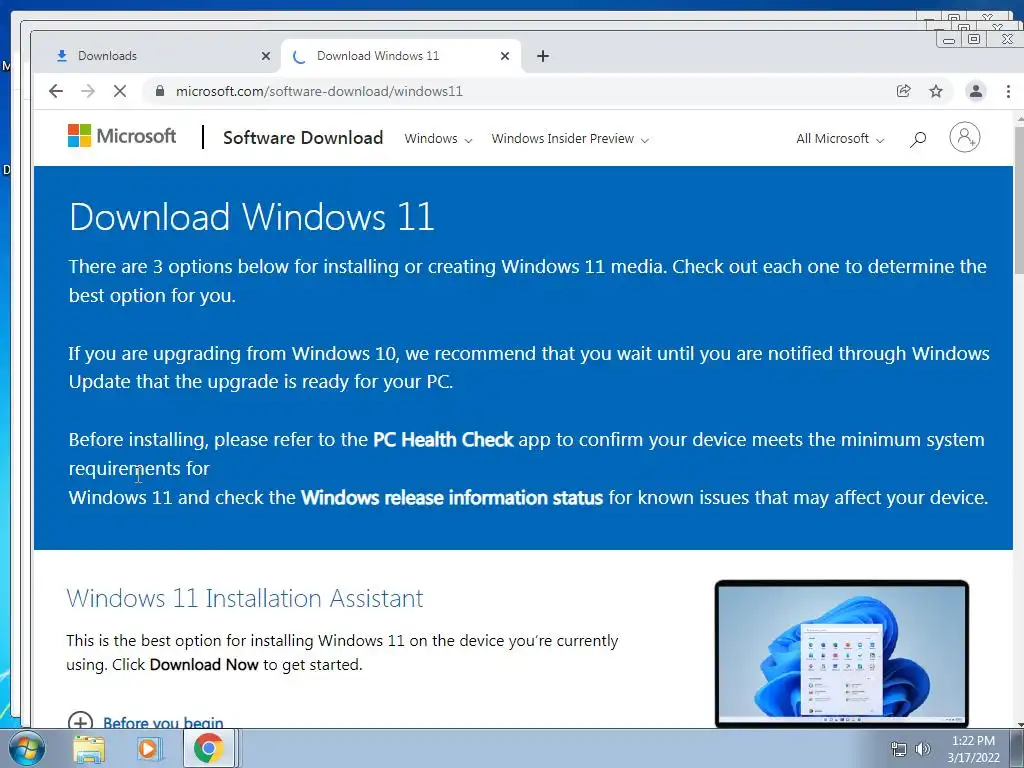The width and height of the screenshot is (1024, 768).
Task: Click the site search magnifier icon
Action: pyautogui.click(x=918, y=138)
